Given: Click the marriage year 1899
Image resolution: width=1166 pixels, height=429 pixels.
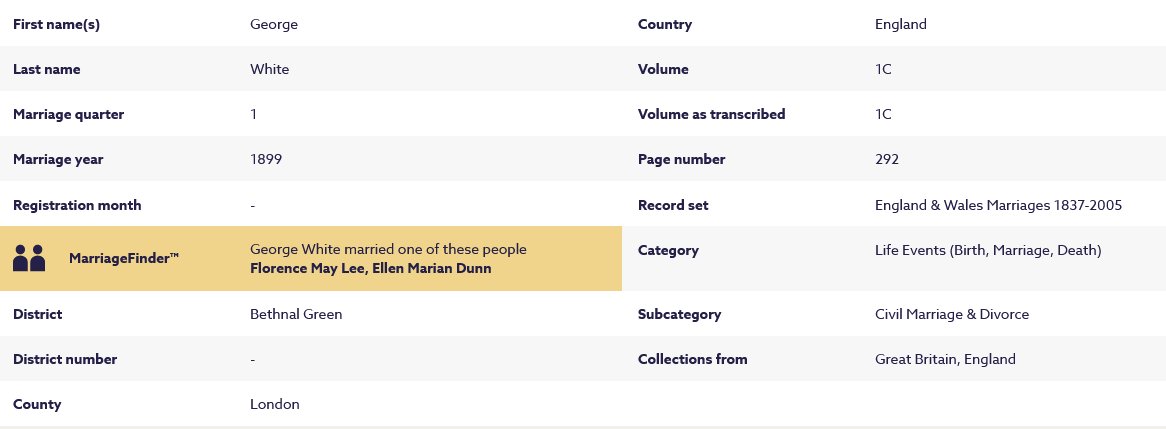Looking at the screenshot, I should (266, 159).
